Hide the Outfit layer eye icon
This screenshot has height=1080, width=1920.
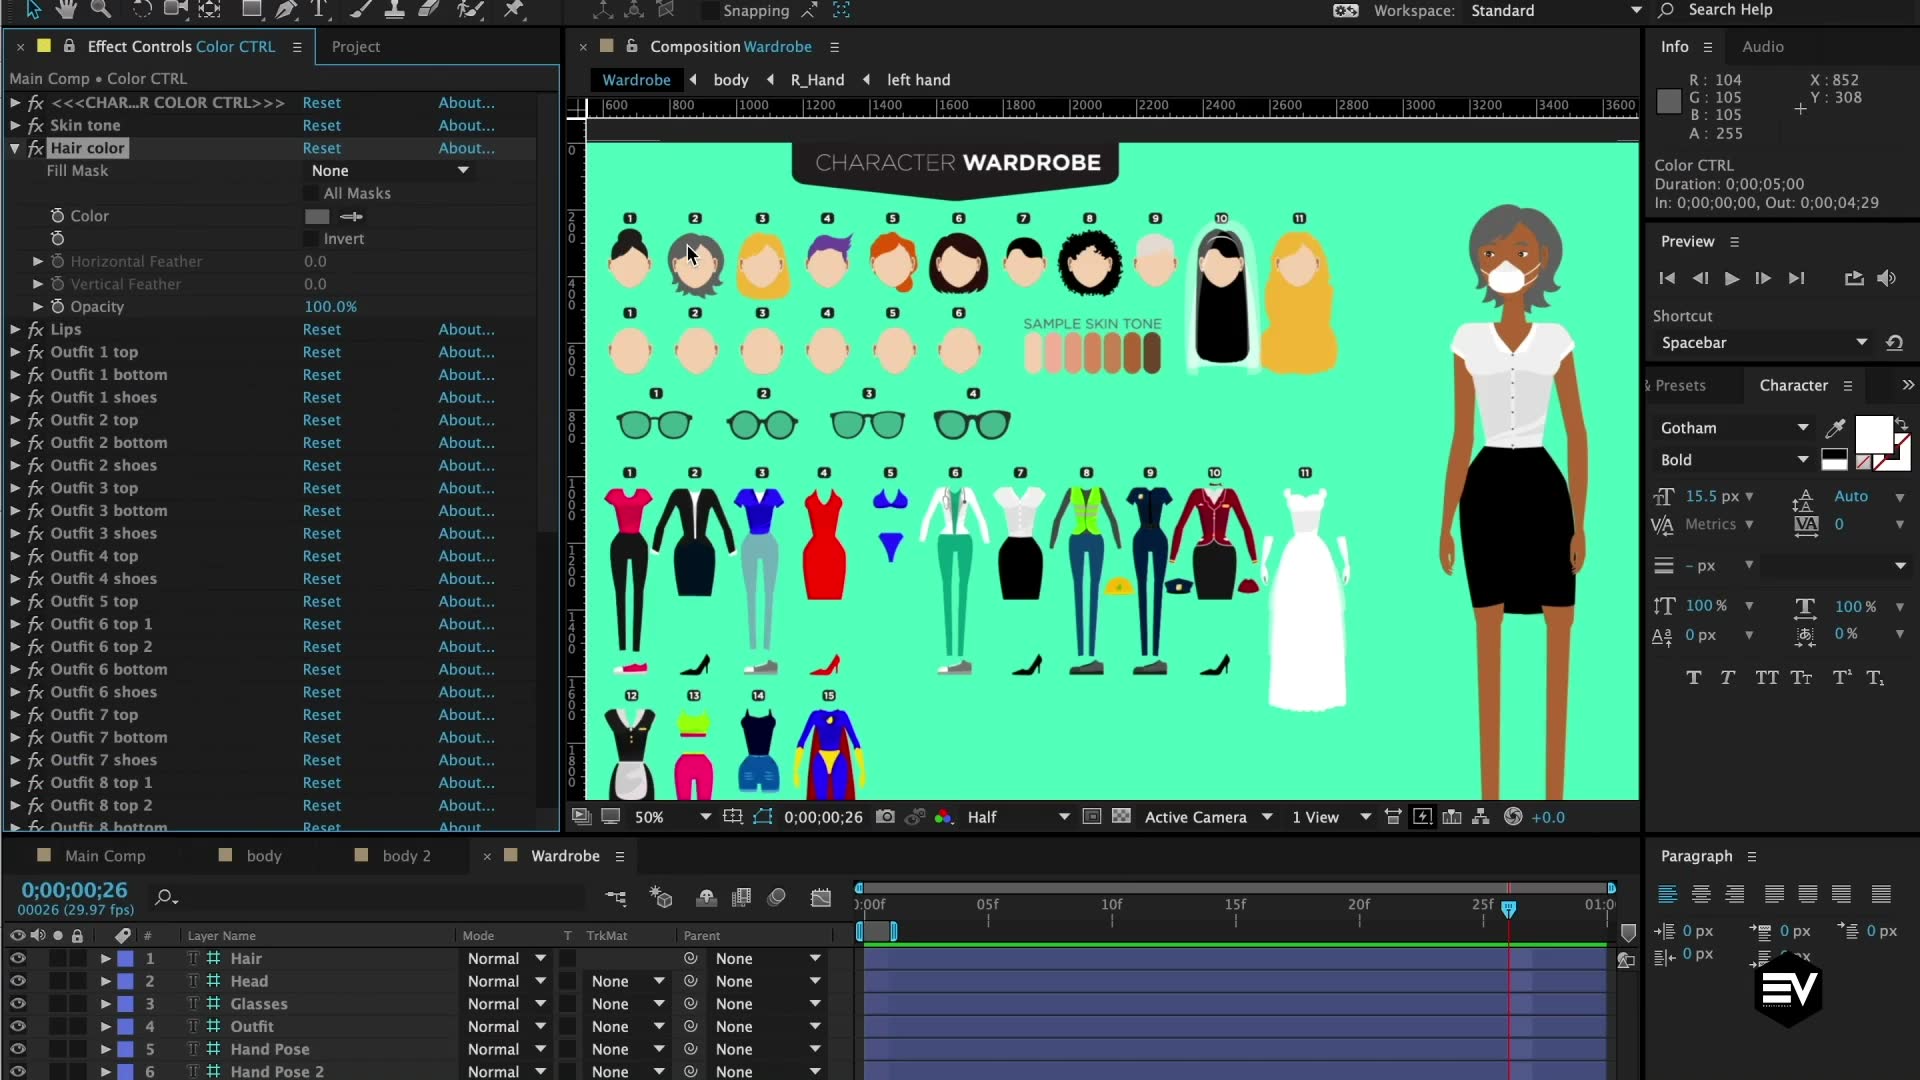click(x=17, y=1027)
